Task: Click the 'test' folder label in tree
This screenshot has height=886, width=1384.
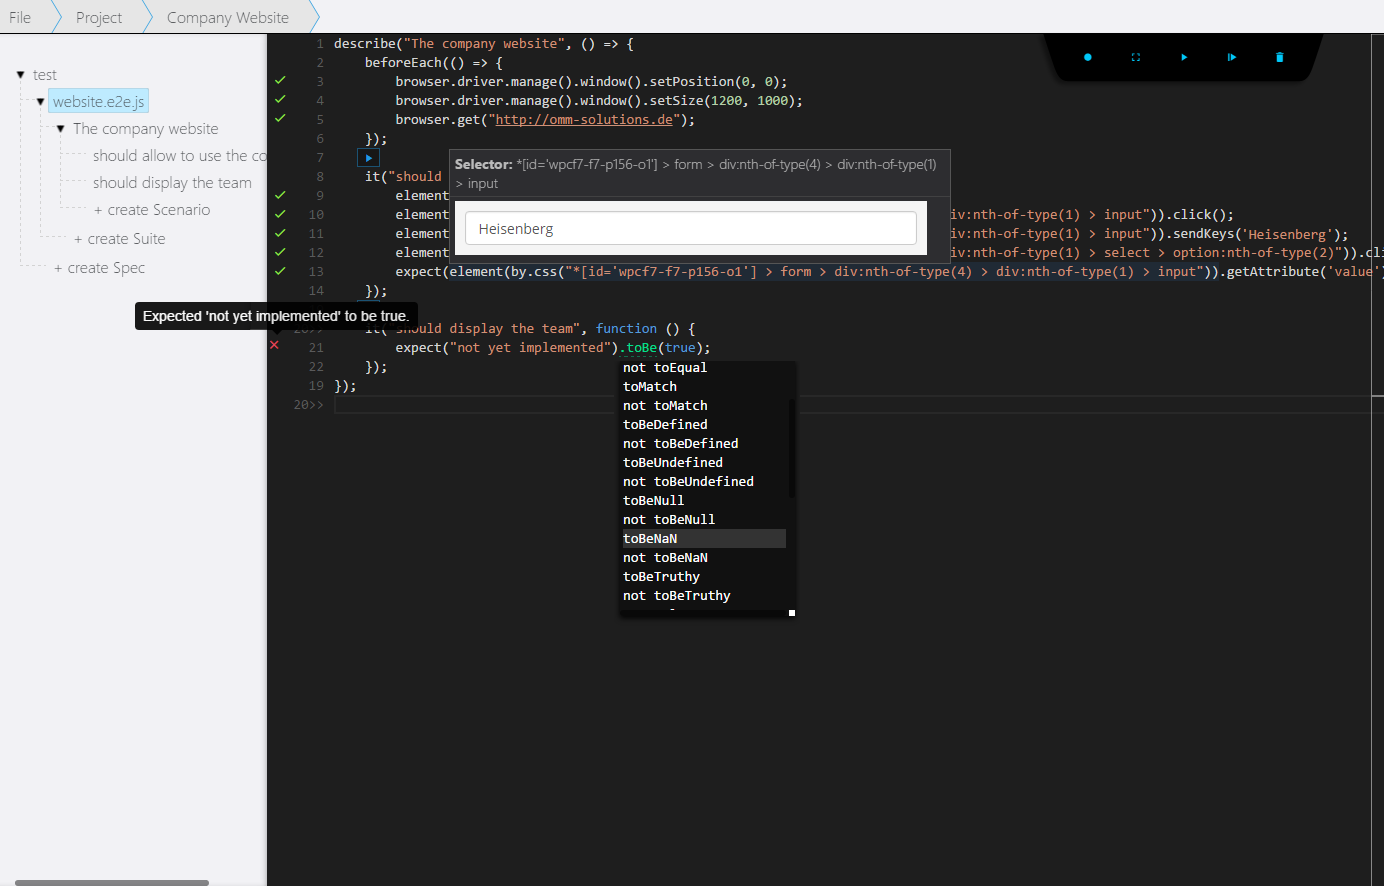Action: point(45,75)
